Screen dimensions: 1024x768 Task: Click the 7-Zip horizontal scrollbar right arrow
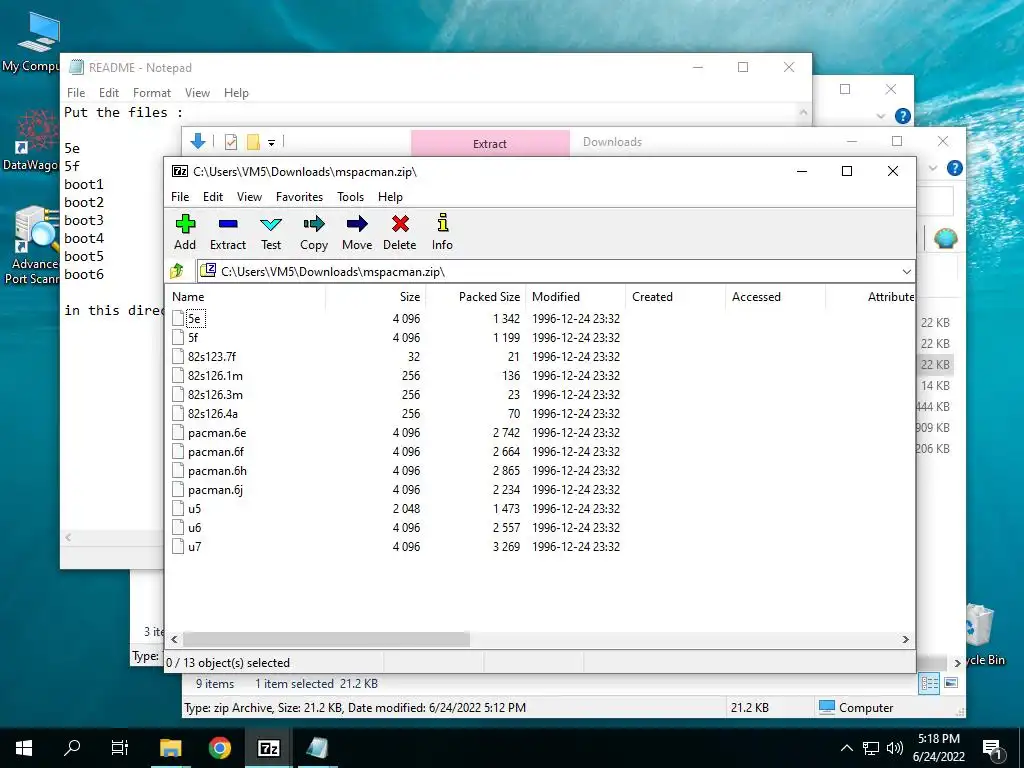coord(905,639)
